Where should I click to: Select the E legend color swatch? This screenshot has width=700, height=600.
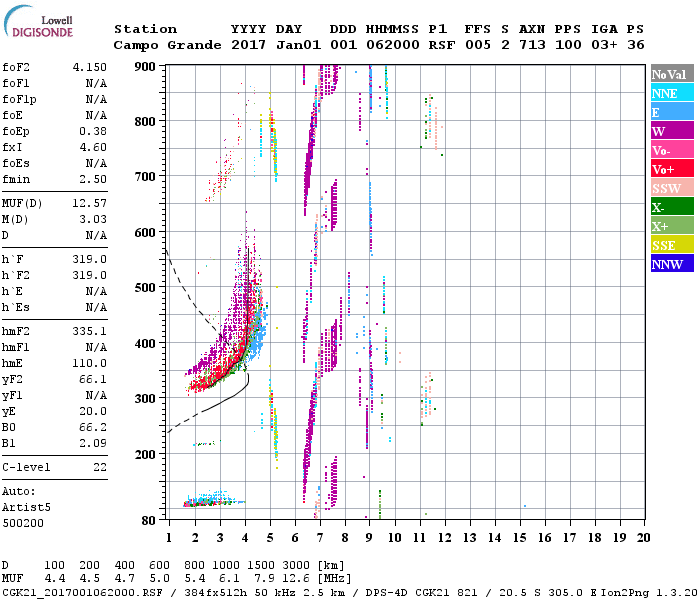(672, 112)
